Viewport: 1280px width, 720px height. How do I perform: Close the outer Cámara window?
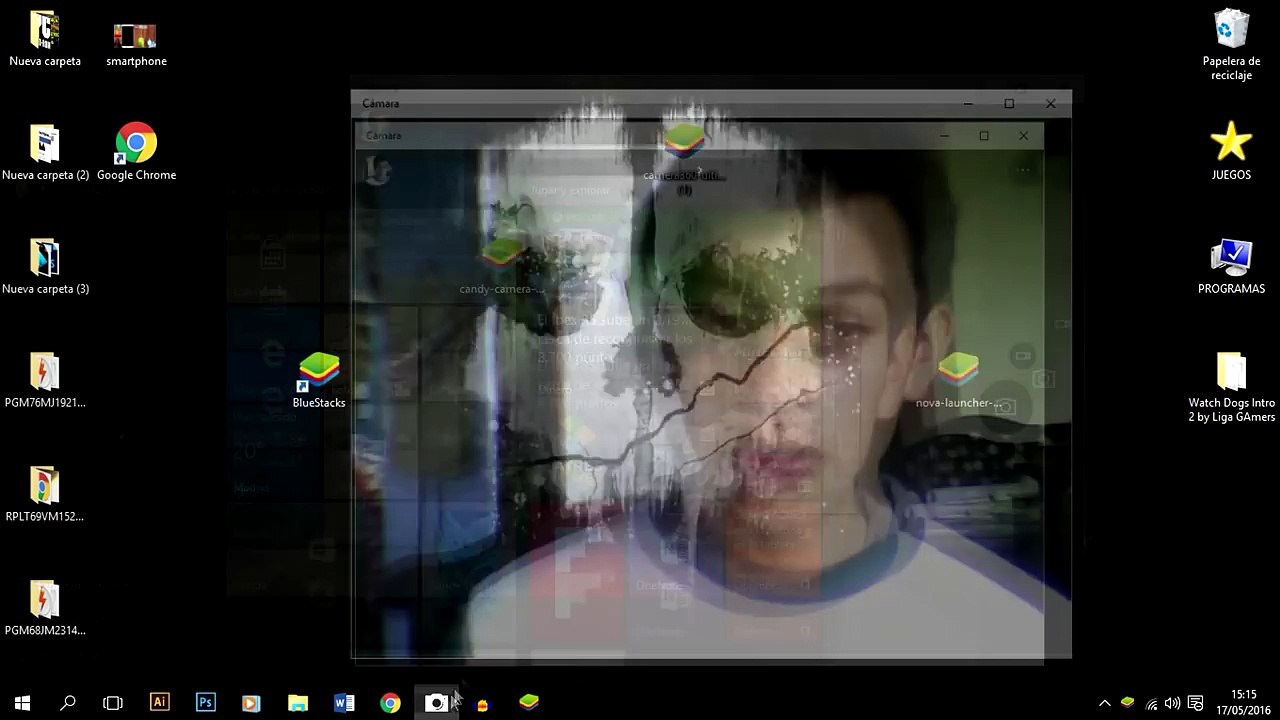click(x=1050, y=104)
